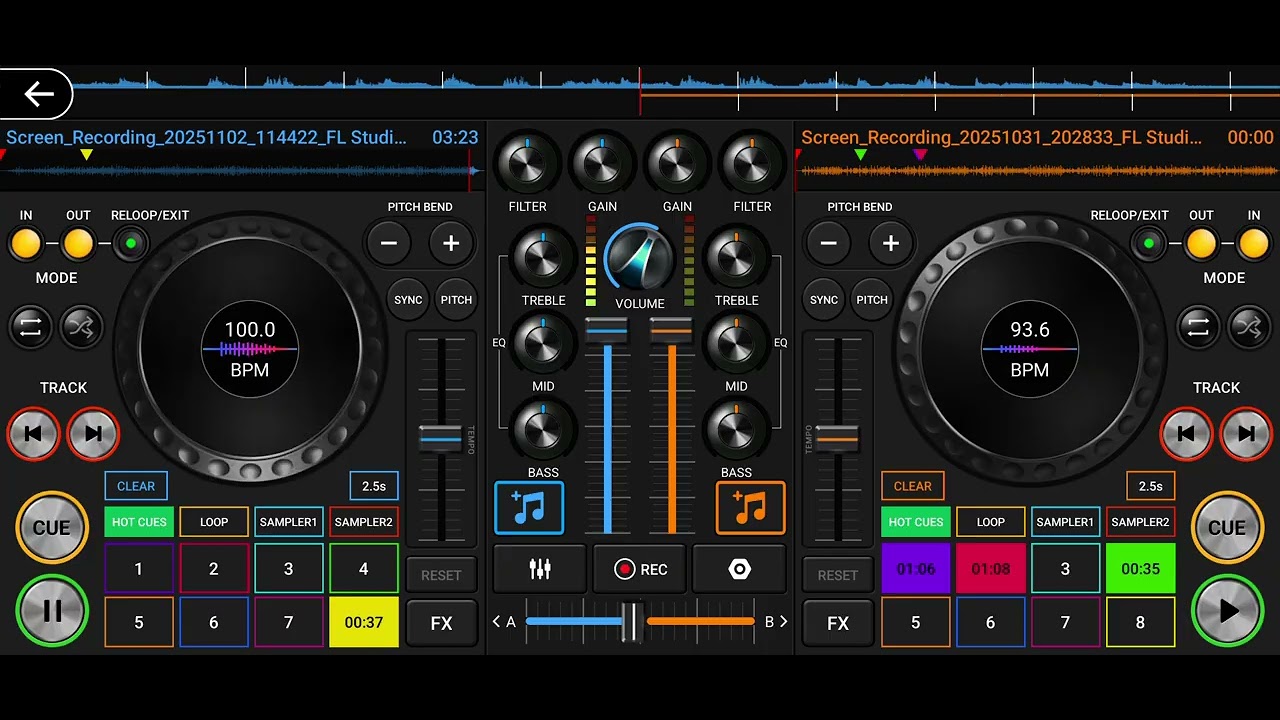
Task: Add music to deck B
Action: point(751,507)
